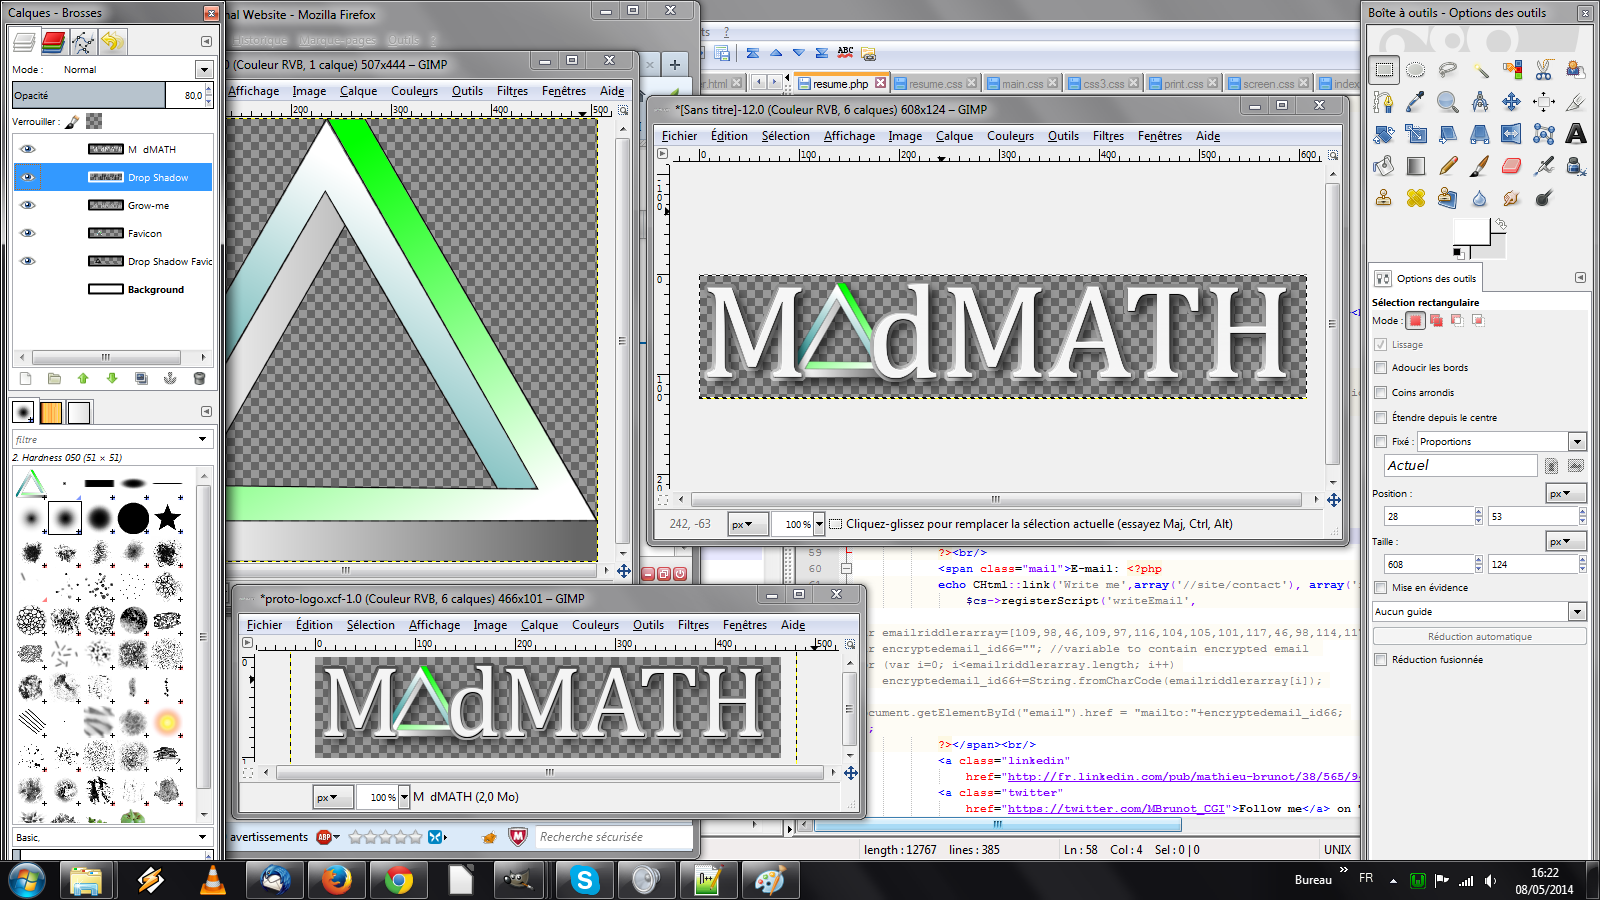Switch to the main.css editor tab

click(x=1022, y=83)
